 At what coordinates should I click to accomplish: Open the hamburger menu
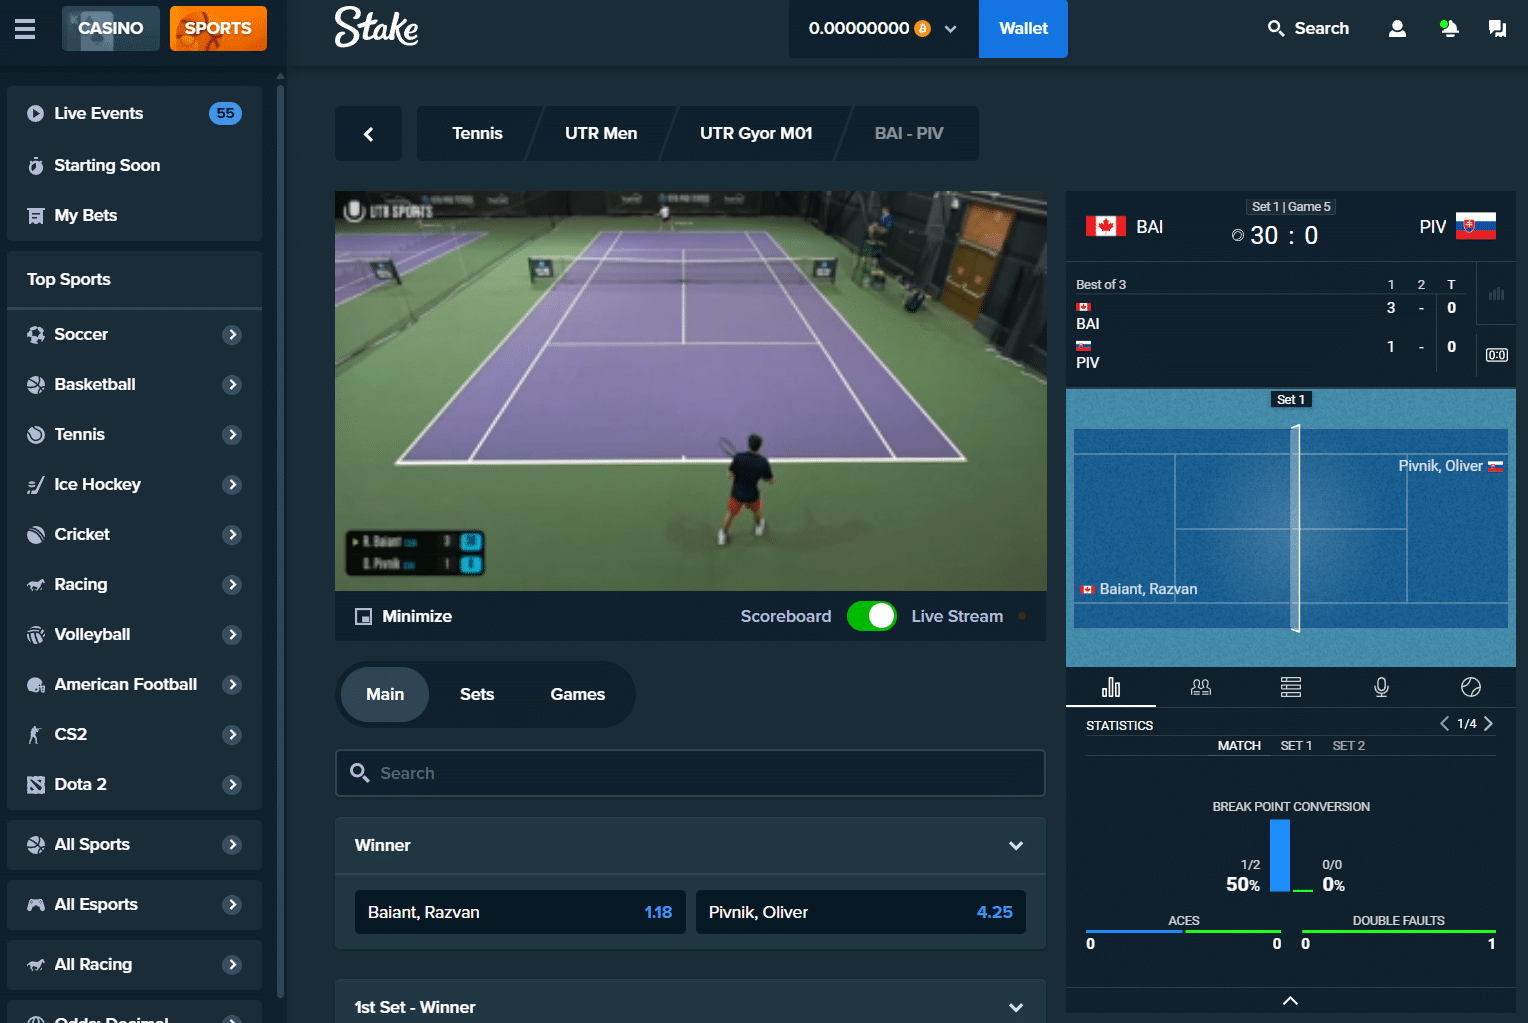(25, 28)
